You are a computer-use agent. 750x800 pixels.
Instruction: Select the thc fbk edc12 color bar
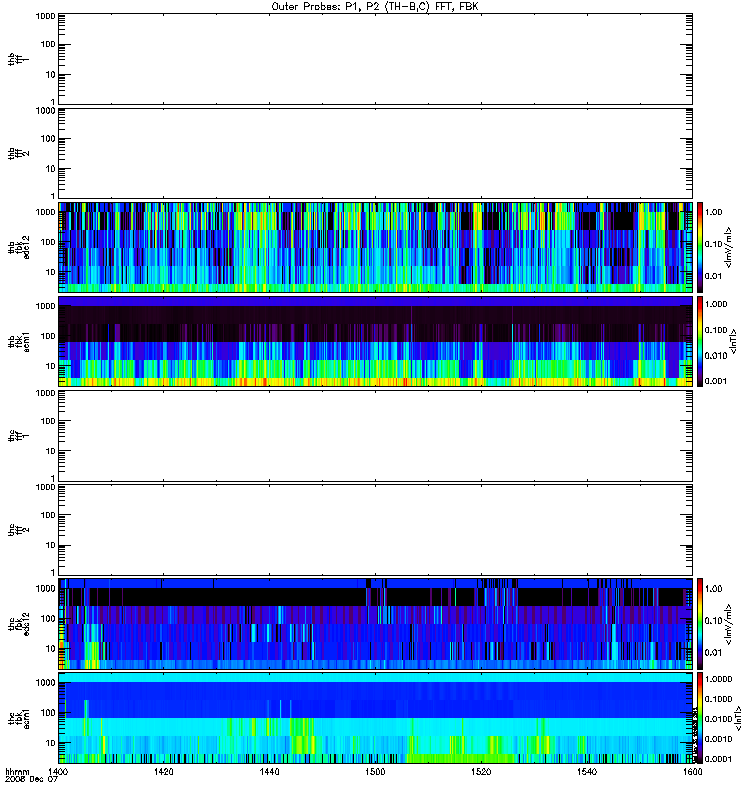pos(700,623)
